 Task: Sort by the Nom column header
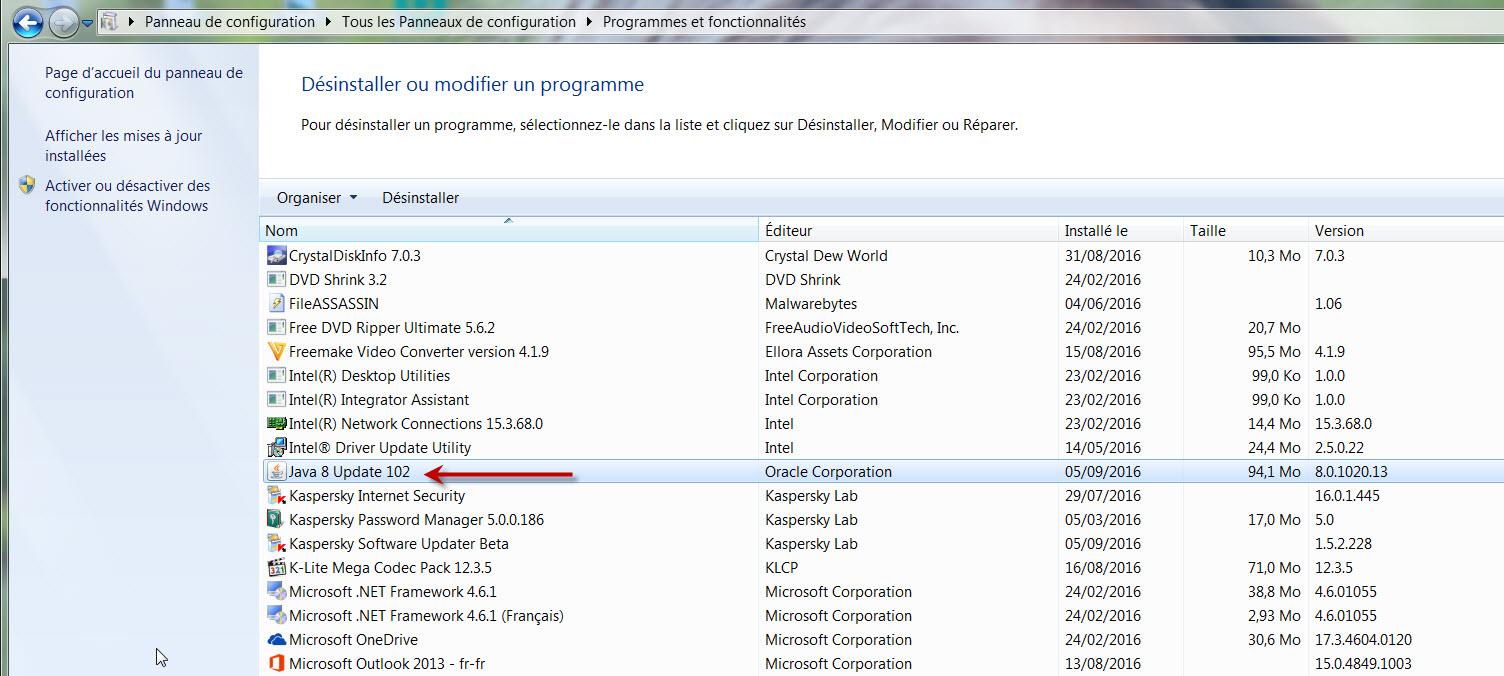point(509,231)
